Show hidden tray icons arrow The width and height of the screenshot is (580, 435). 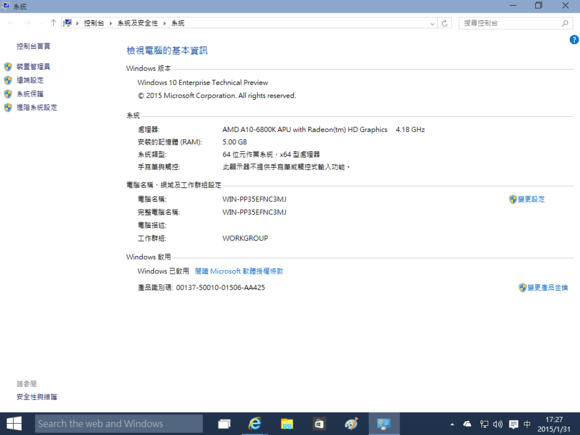coord(452,424)
